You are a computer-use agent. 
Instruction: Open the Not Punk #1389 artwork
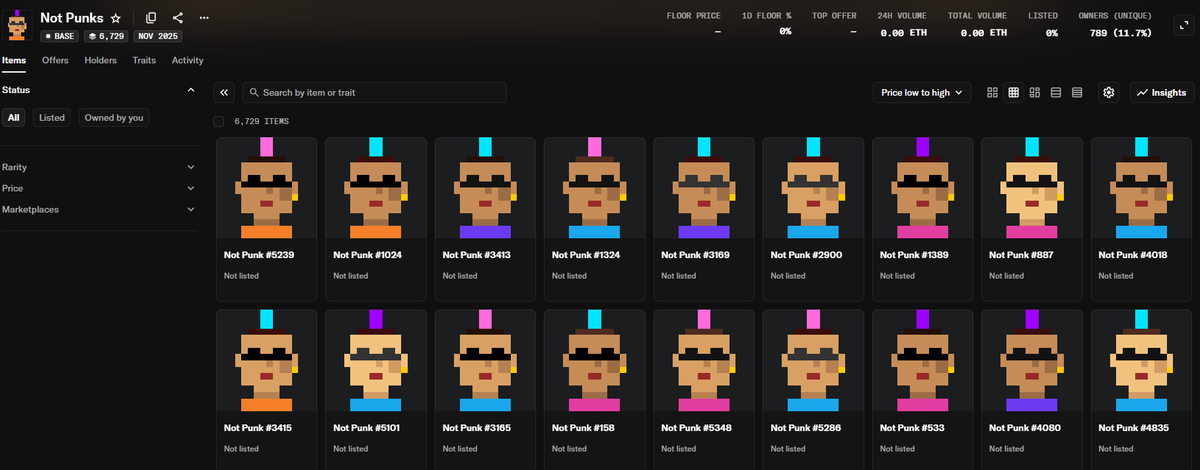(922, 188)
